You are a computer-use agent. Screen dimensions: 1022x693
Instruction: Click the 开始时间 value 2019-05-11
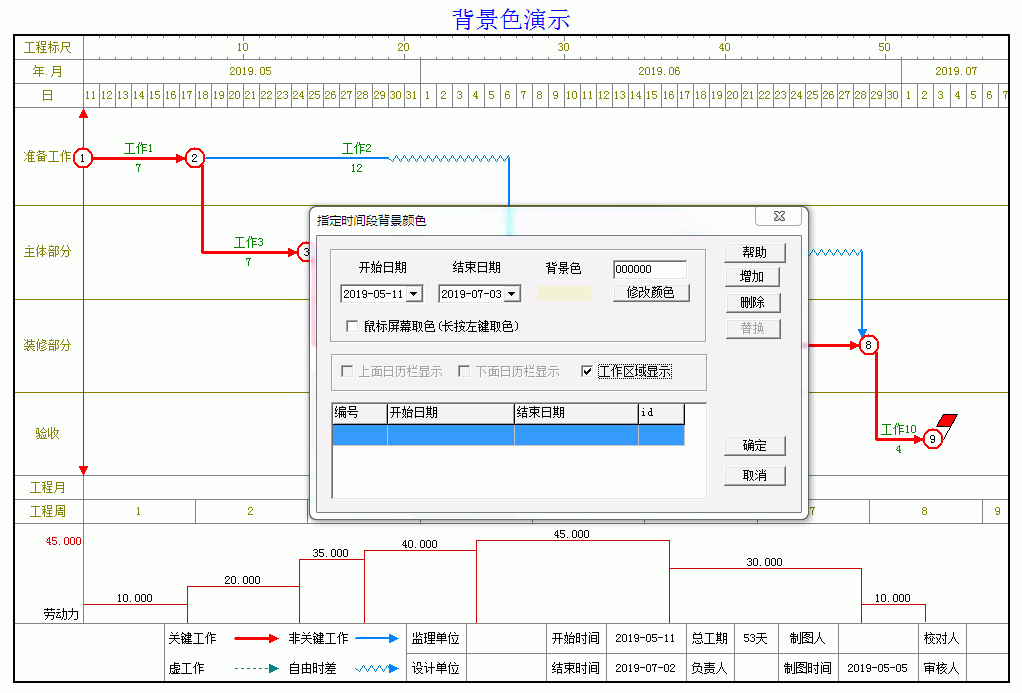[645, 638]
